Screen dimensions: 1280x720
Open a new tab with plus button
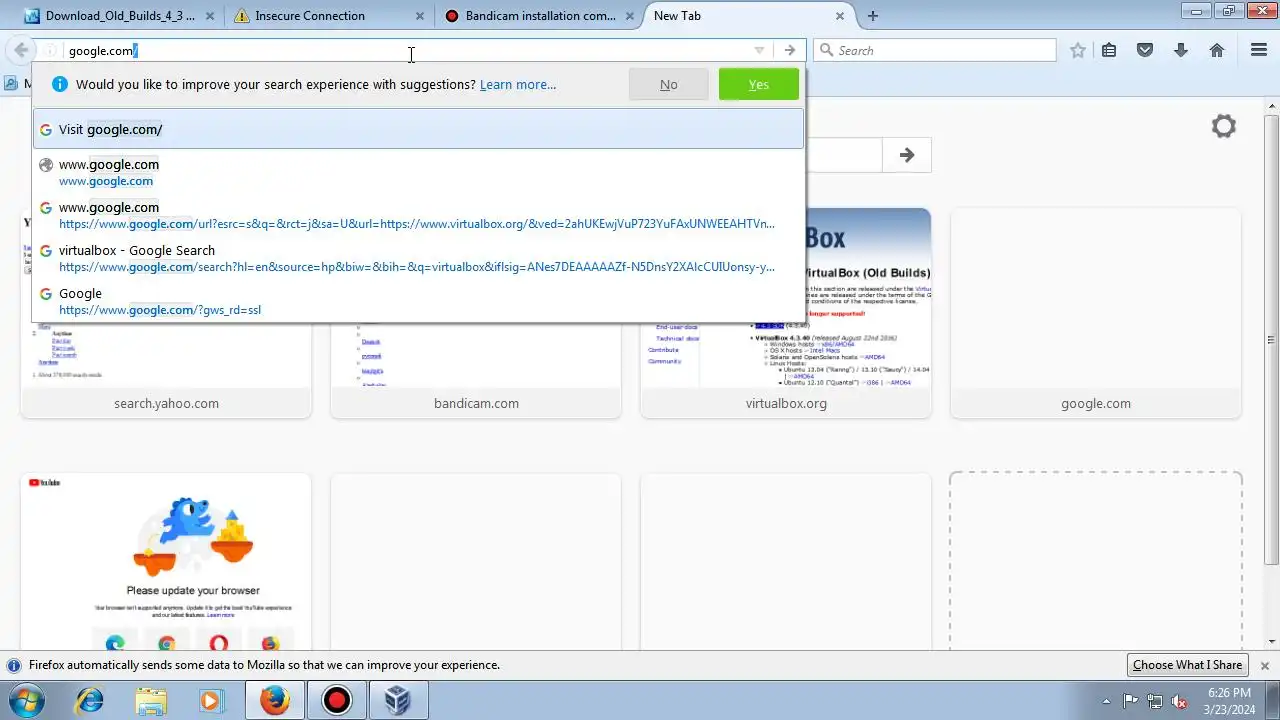click(873, 16)
